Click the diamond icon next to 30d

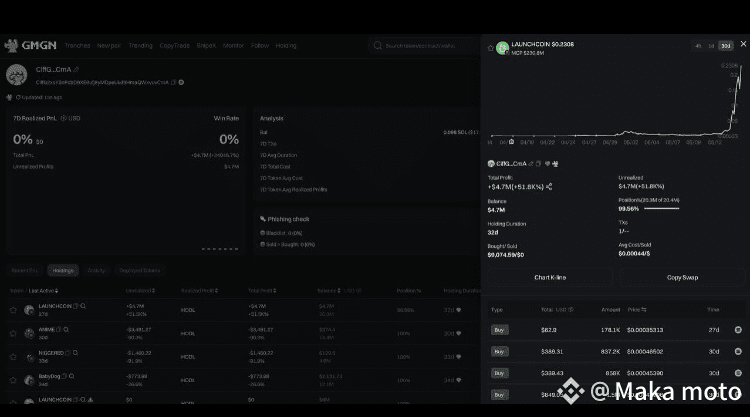pyautogui.click(x=459, y=333)
